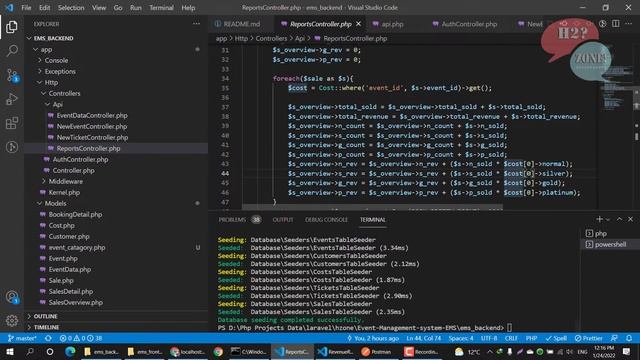The height and width of the screenshot is (360, 640).
Task: Click the editor horizontal scrollbar
Action: tap(372, 207)
